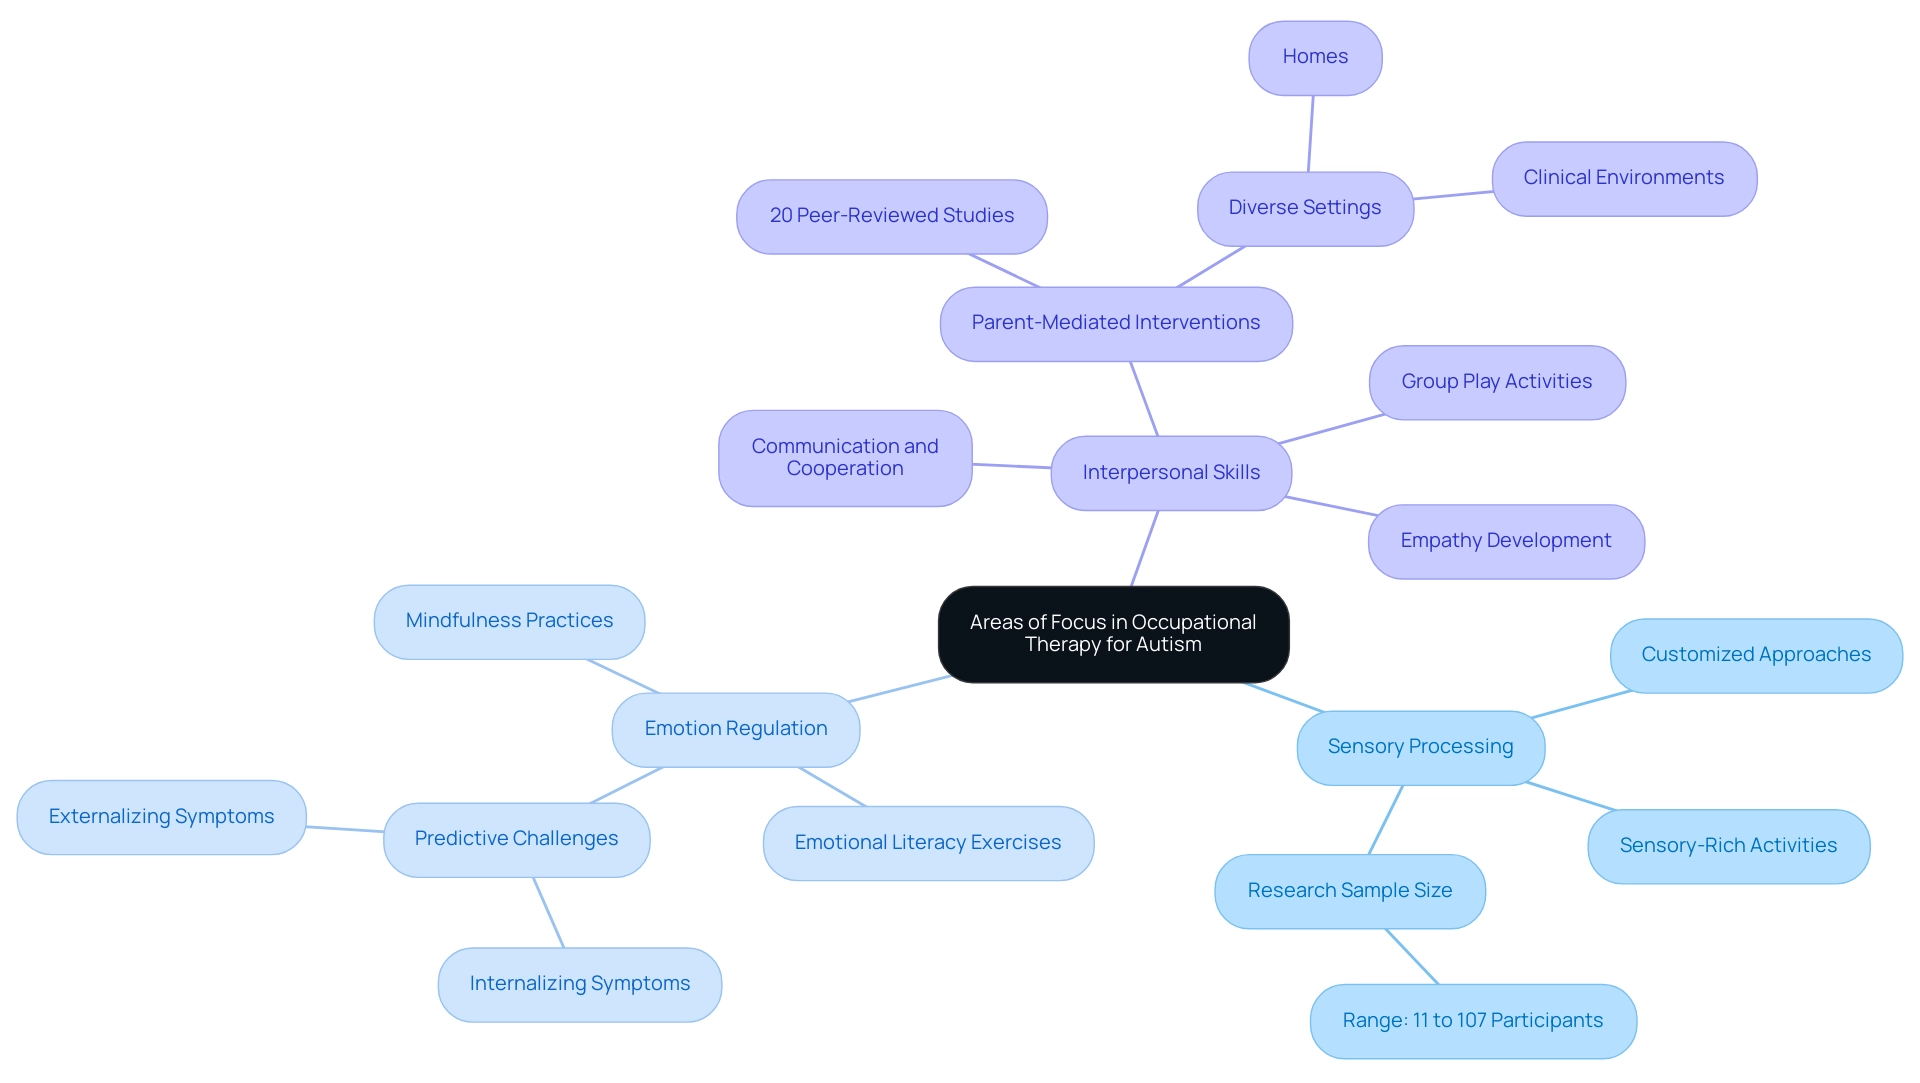Select the 'Interpersonal Skills' node icon
Viewport: 1920px width, 1083px height.
1172,472
